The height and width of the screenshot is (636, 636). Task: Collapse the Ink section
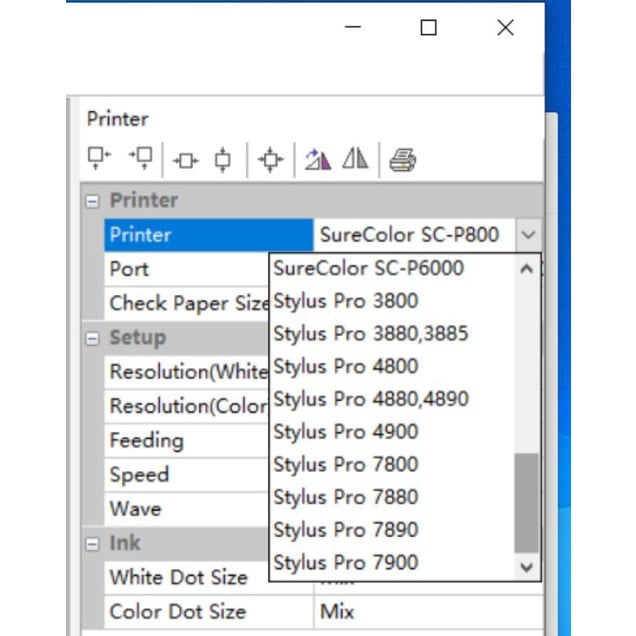[93, 544]
